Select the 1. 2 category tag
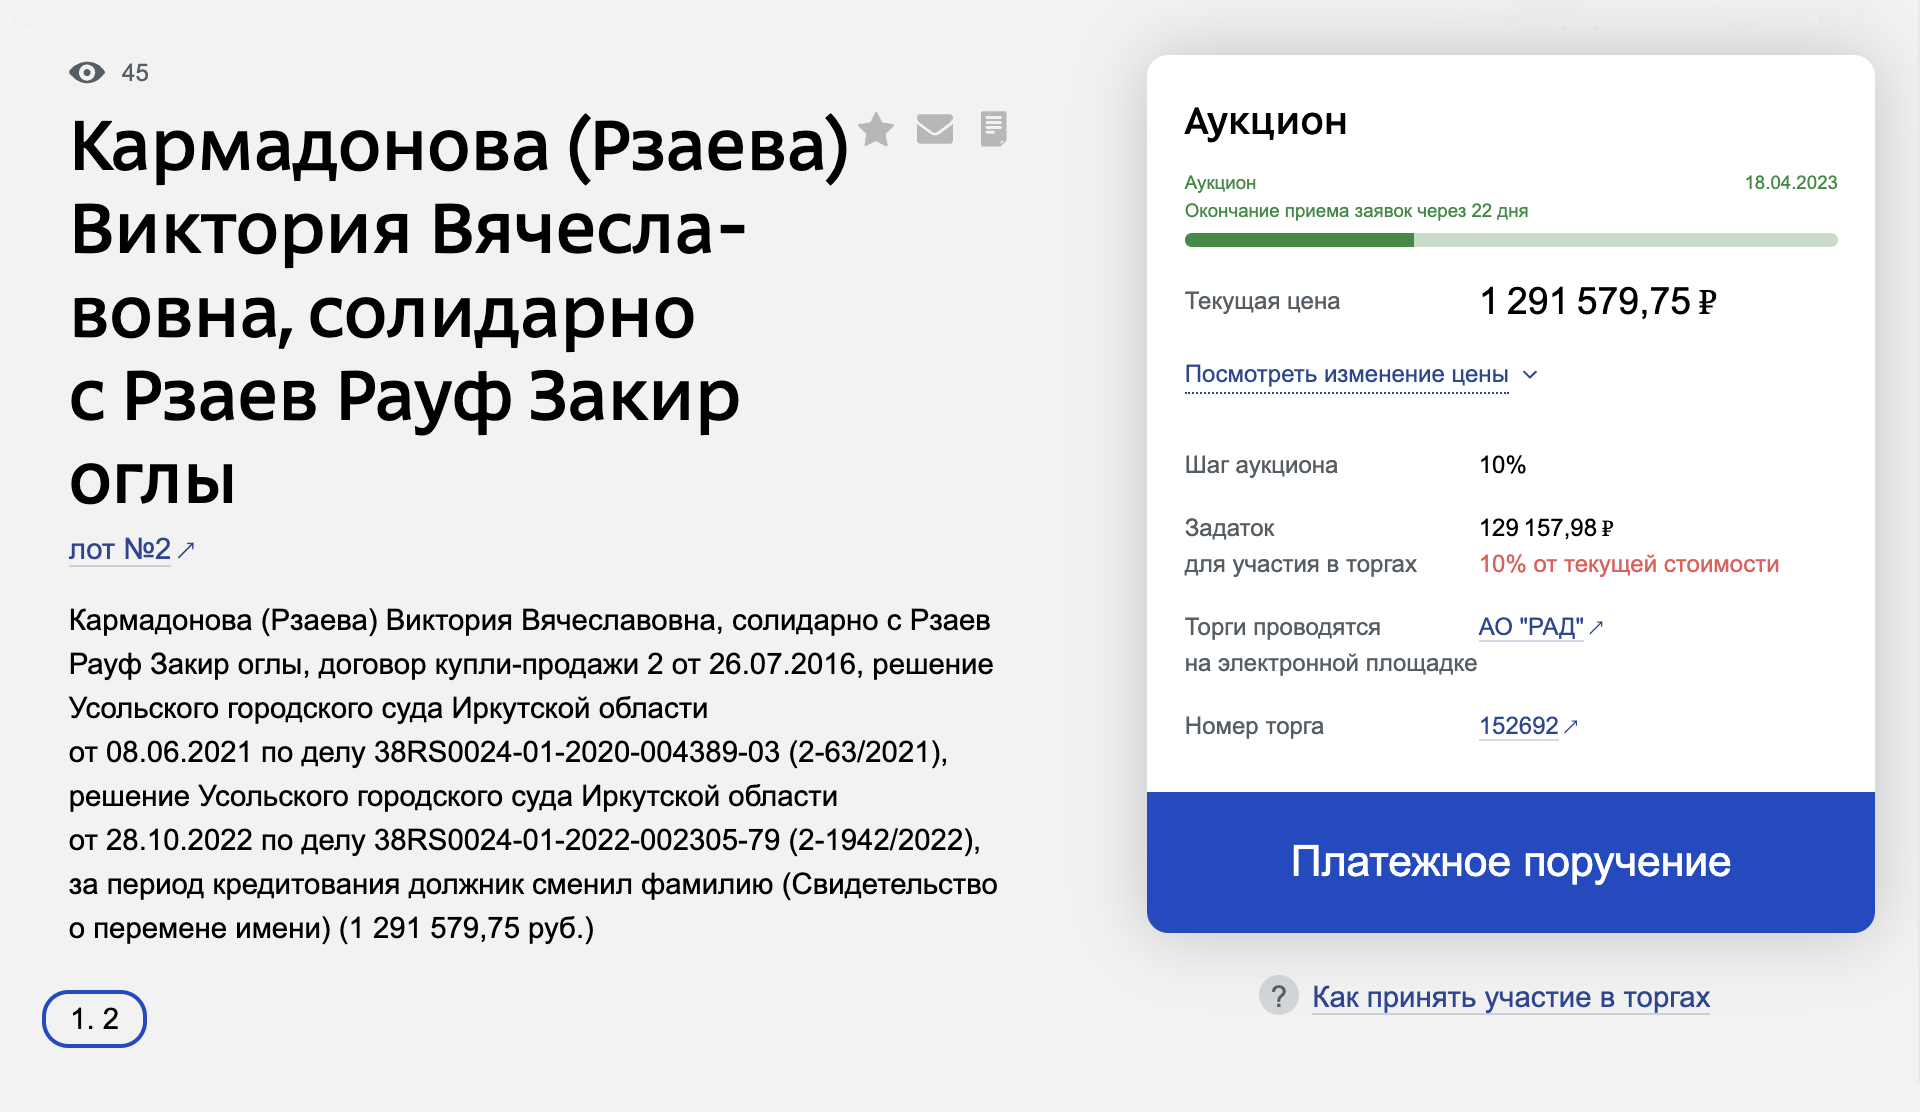Screen dimensions: 1920x1112 tap(94, 1019)
